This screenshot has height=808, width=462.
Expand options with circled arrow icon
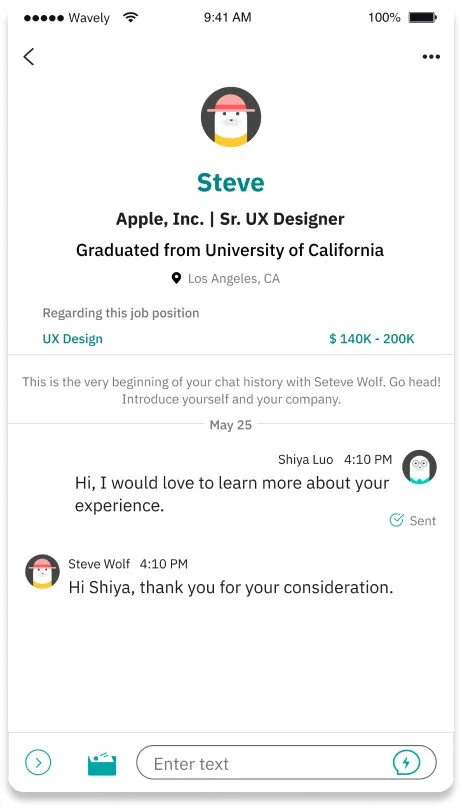[x=38, y=762]
